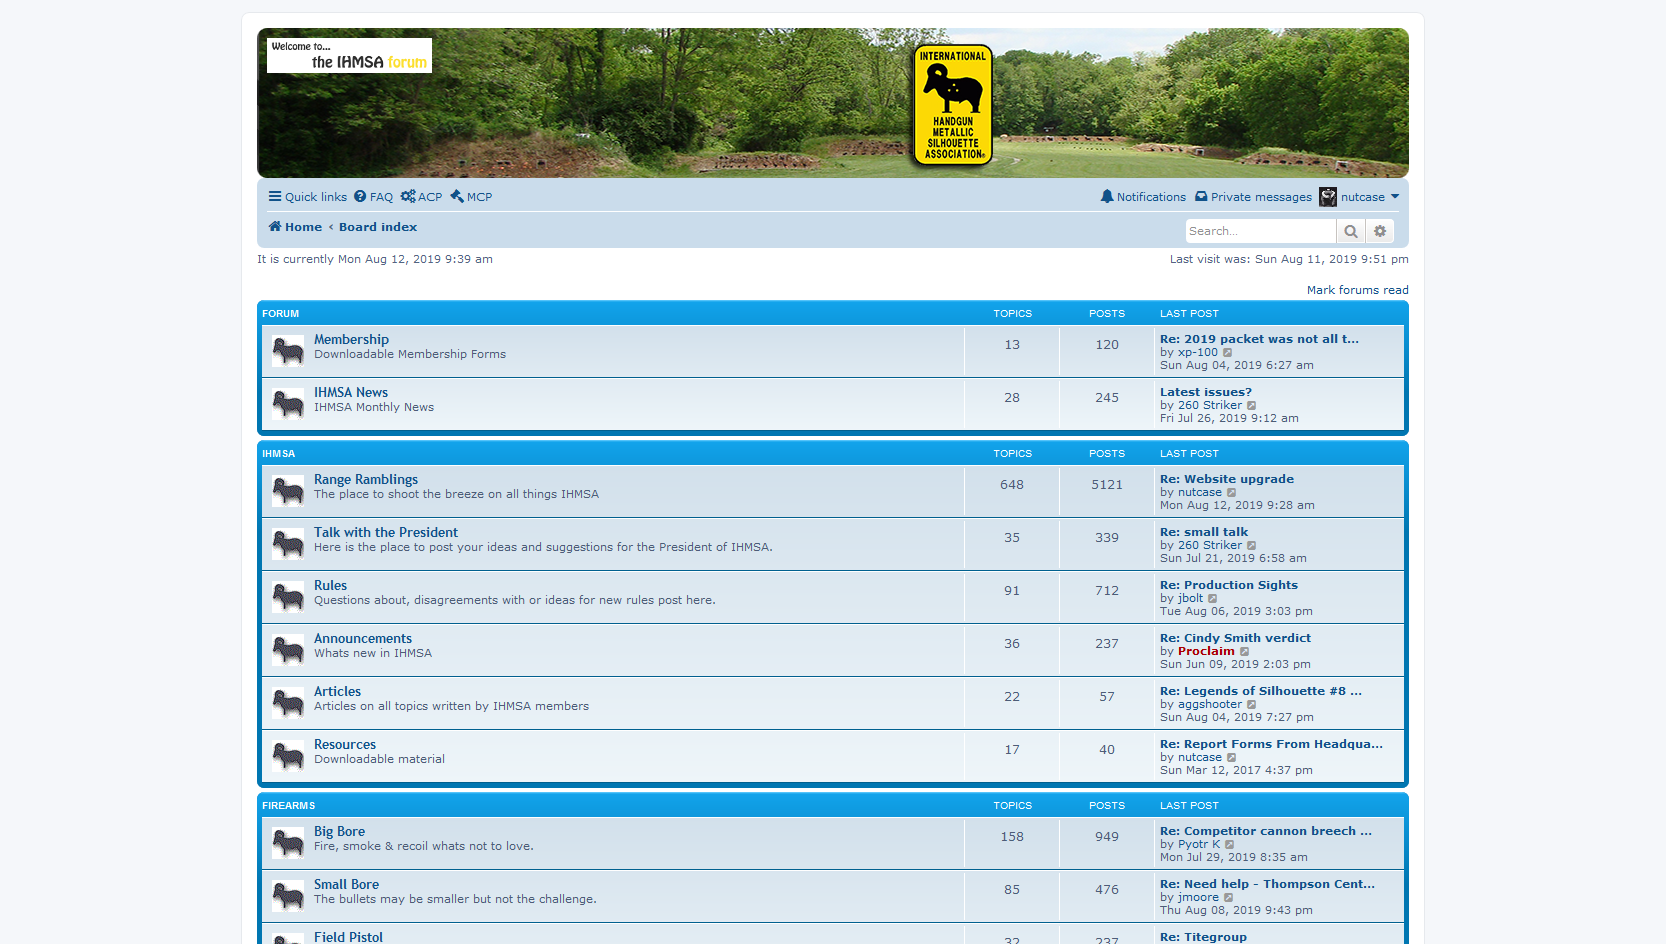Focus the Search input field
This screenshot has height=944, width=1666.
point(1260,231)
